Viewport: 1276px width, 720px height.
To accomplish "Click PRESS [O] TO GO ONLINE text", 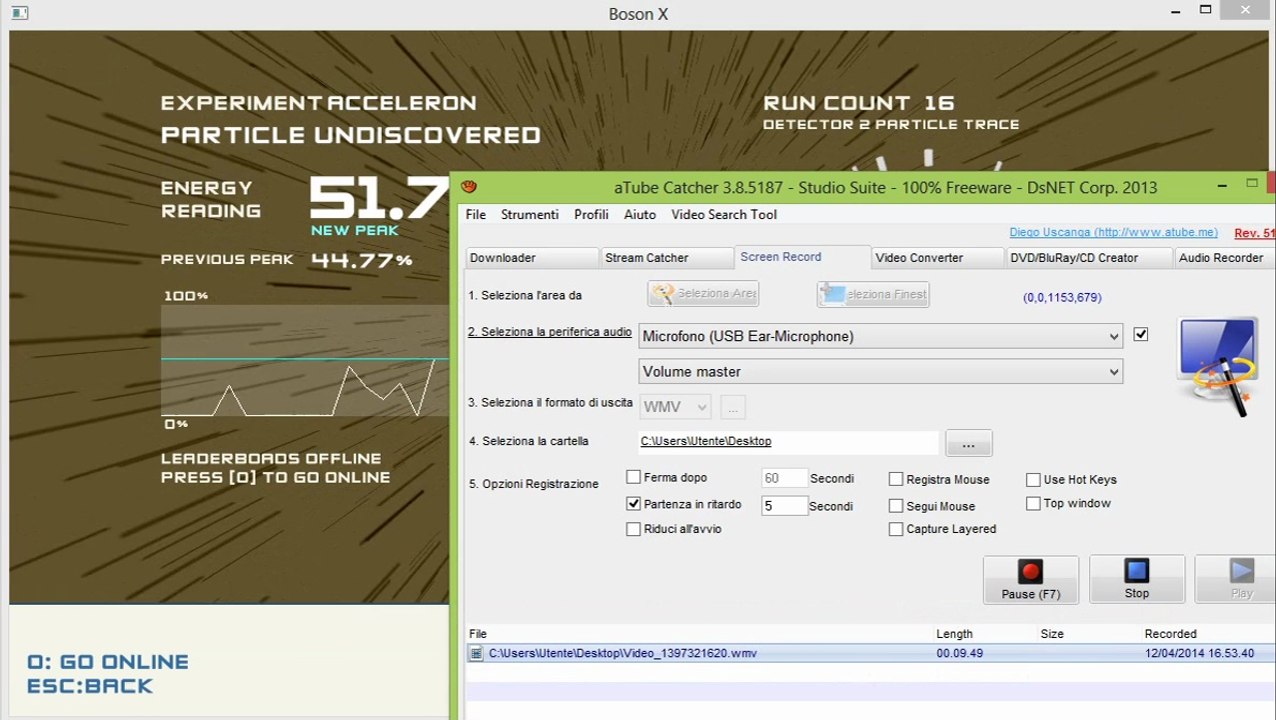I will (x=276, y=477).
